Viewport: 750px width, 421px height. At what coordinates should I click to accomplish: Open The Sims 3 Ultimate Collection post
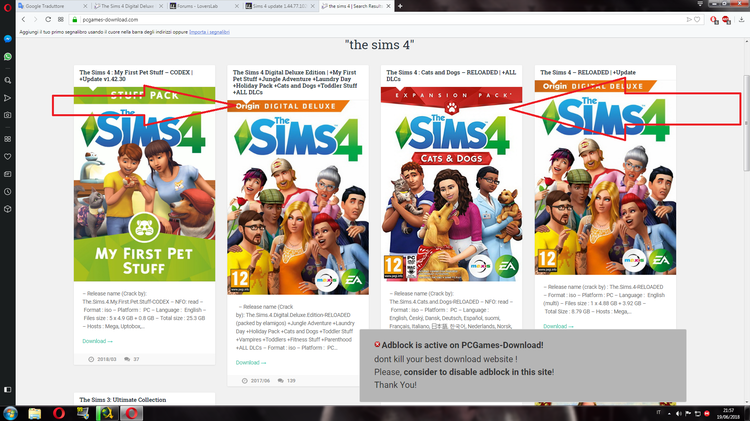pos(122,399)
